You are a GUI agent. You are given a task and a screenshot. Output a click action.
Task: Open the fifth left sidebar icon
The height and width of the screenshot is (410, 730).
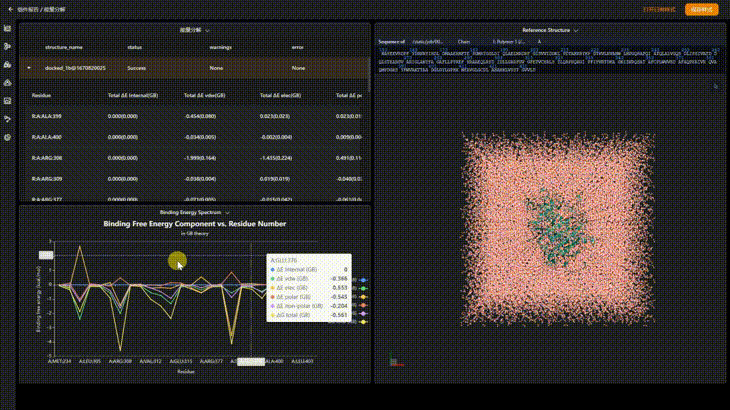(7, 101)
